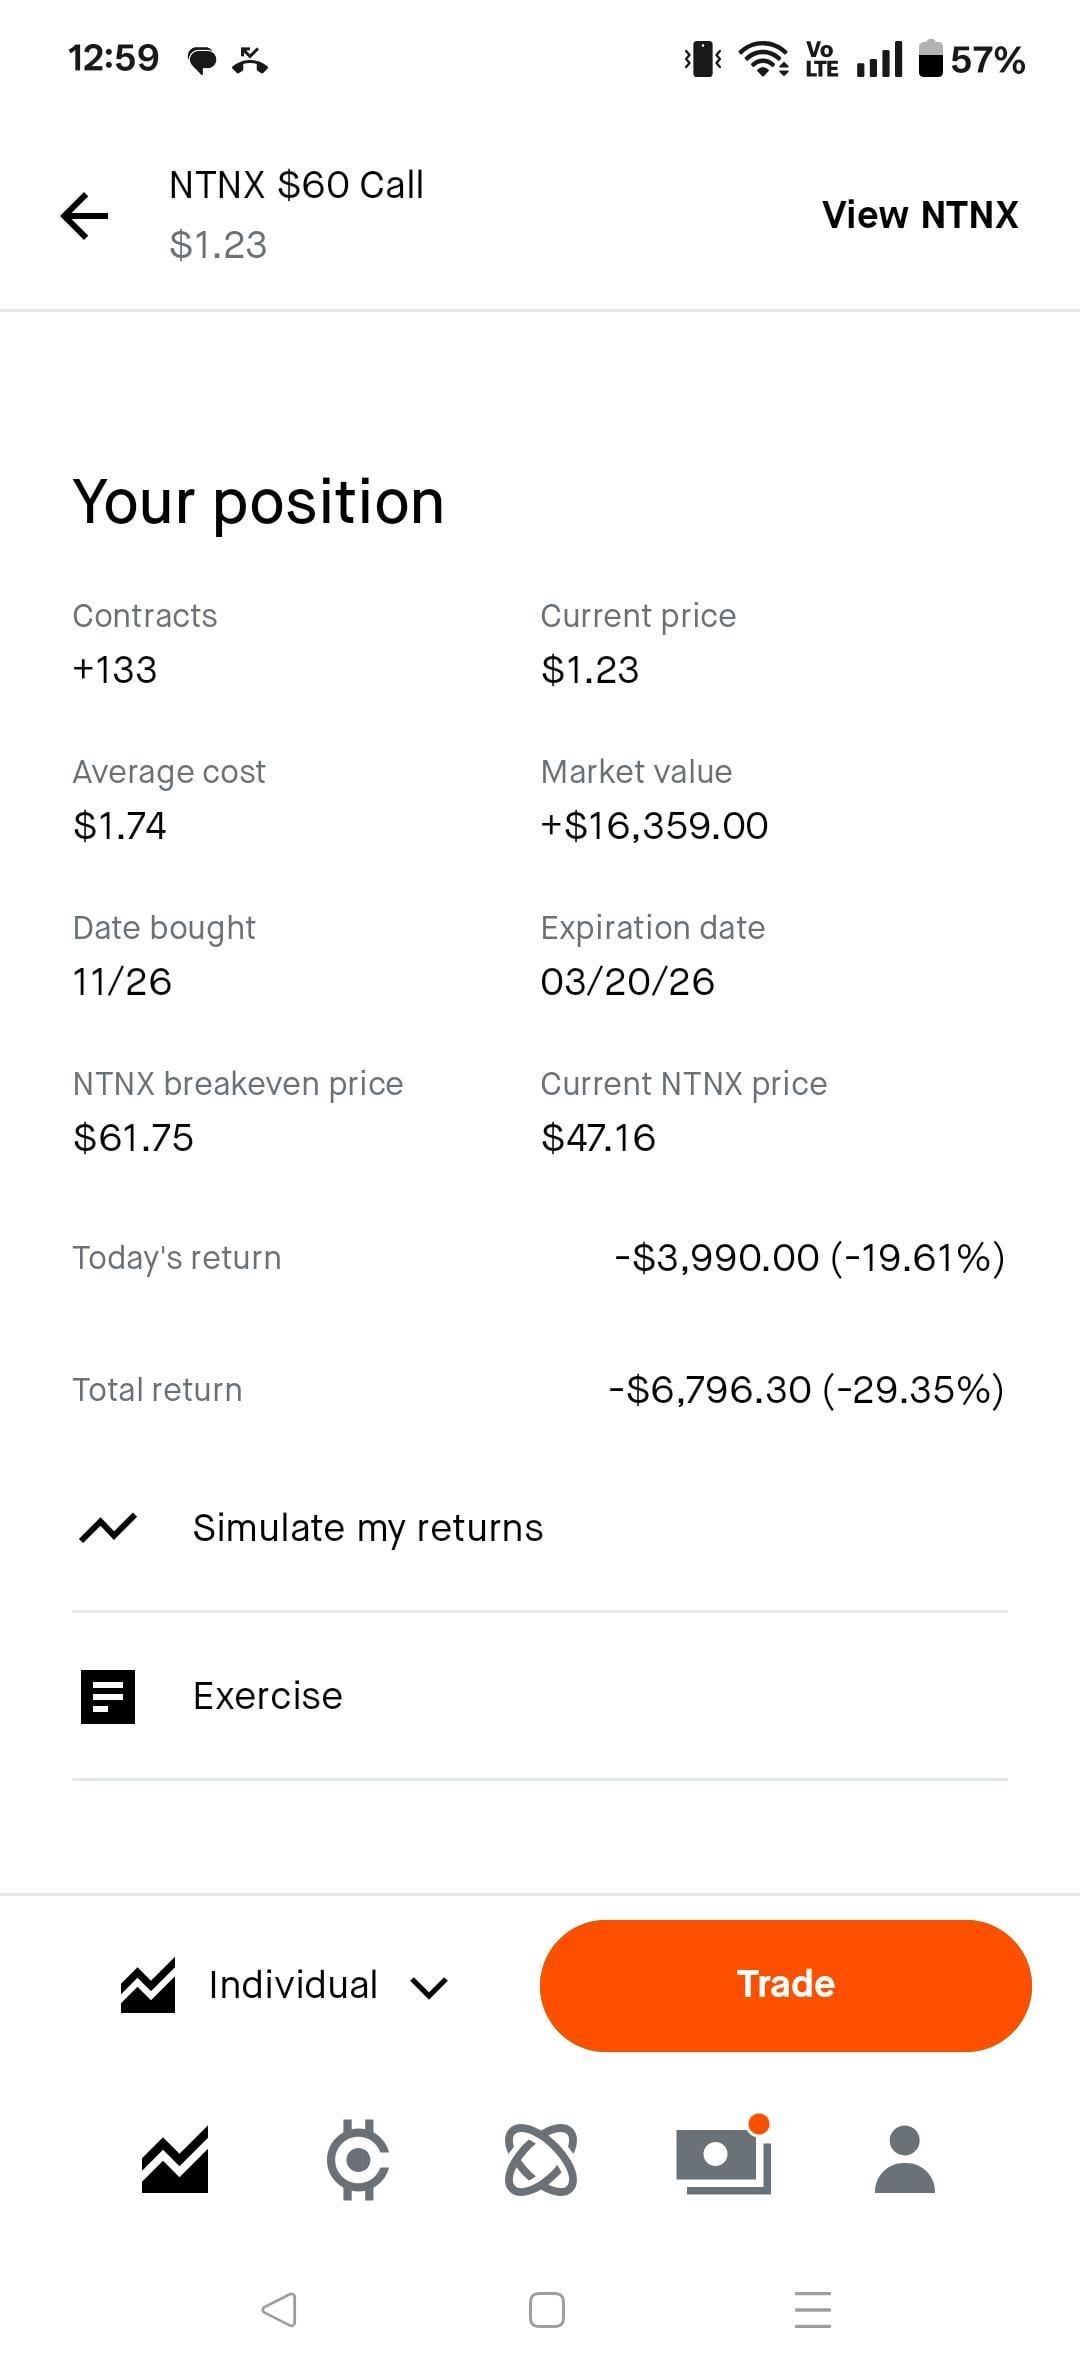Tap the Total return value
The width and height of the screenshot is (1080, 2376).
point(806,1390)
